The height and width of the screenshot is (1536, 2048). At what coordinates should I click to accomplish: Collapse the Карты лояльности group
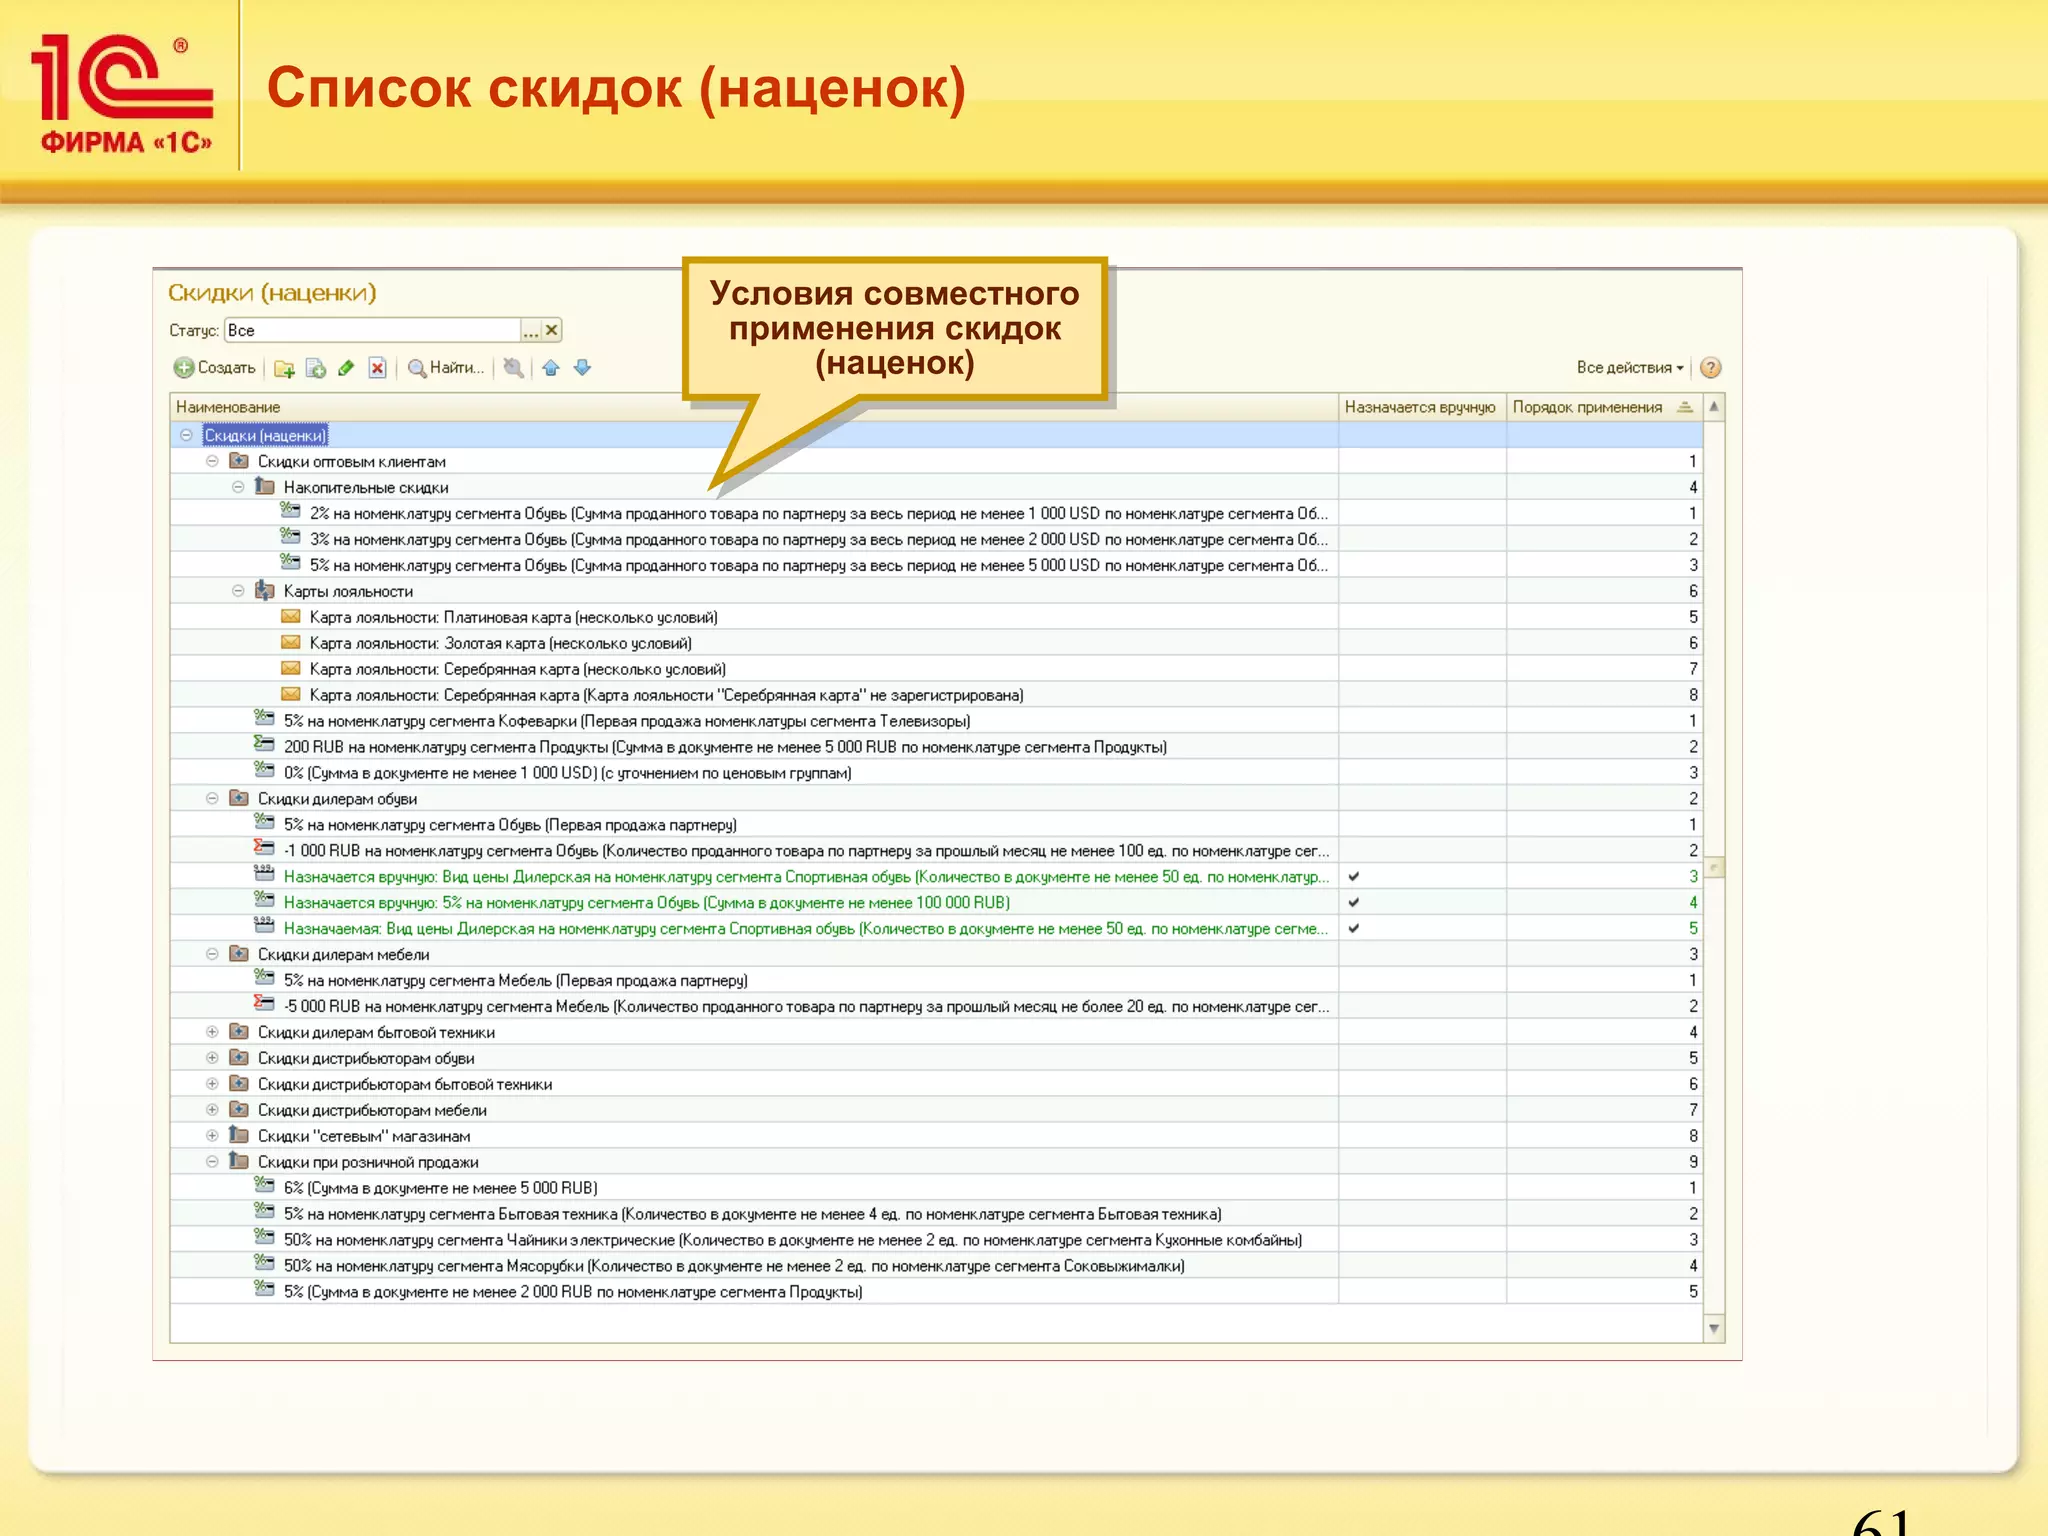point(238,591)
